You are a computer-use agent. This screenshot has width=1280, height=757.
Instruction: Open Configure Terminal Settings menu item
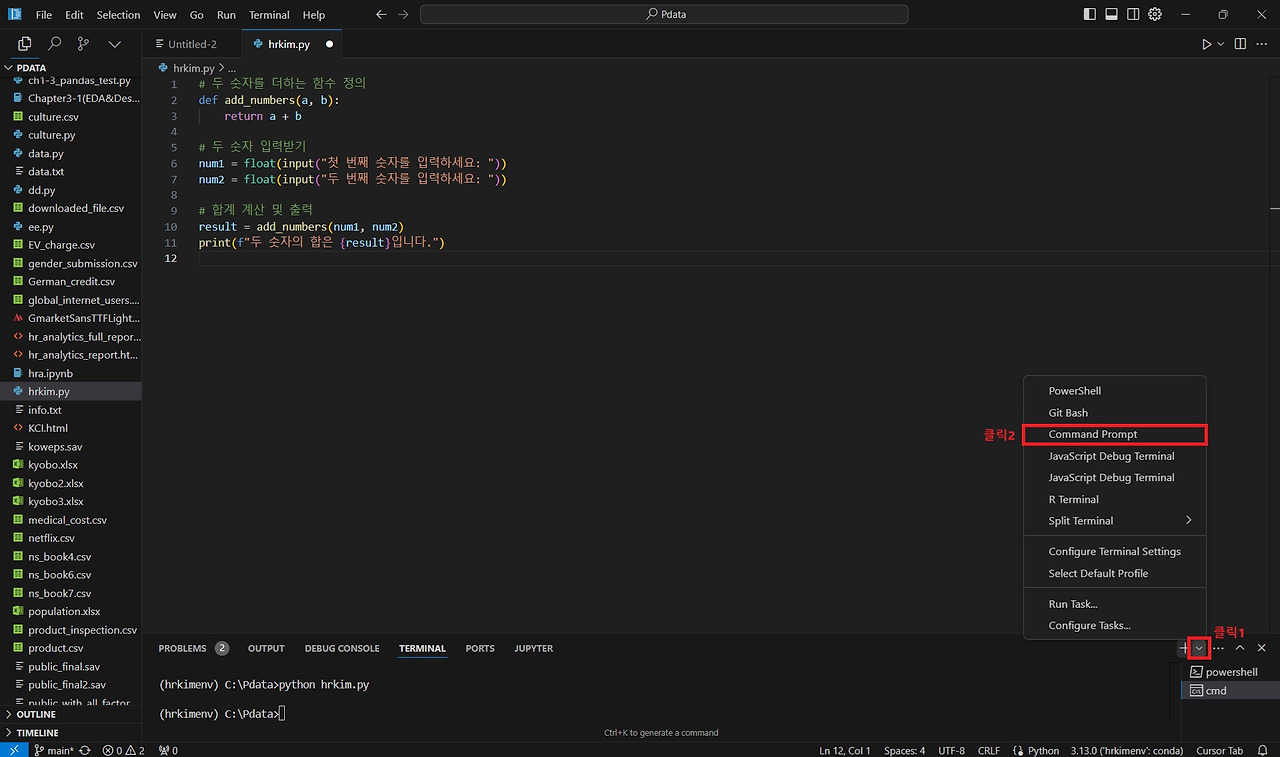click(x=1115, y=552)
